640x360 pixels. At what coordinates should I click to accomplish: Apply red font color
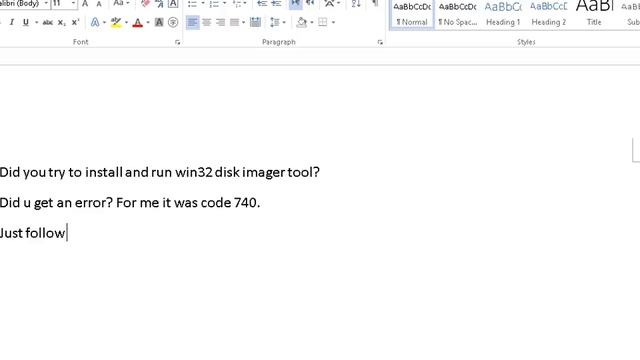(x=138, y=22)
